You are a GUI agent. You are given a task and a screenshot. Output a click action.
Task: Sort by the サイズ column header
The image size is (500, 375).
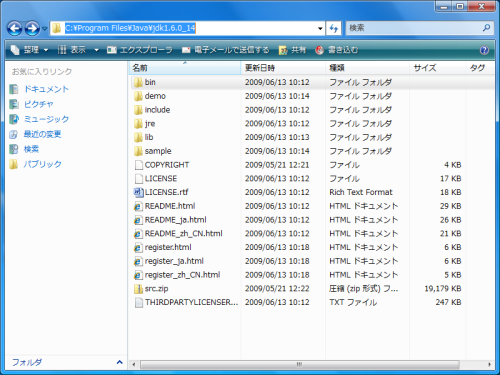coord(438,68)
